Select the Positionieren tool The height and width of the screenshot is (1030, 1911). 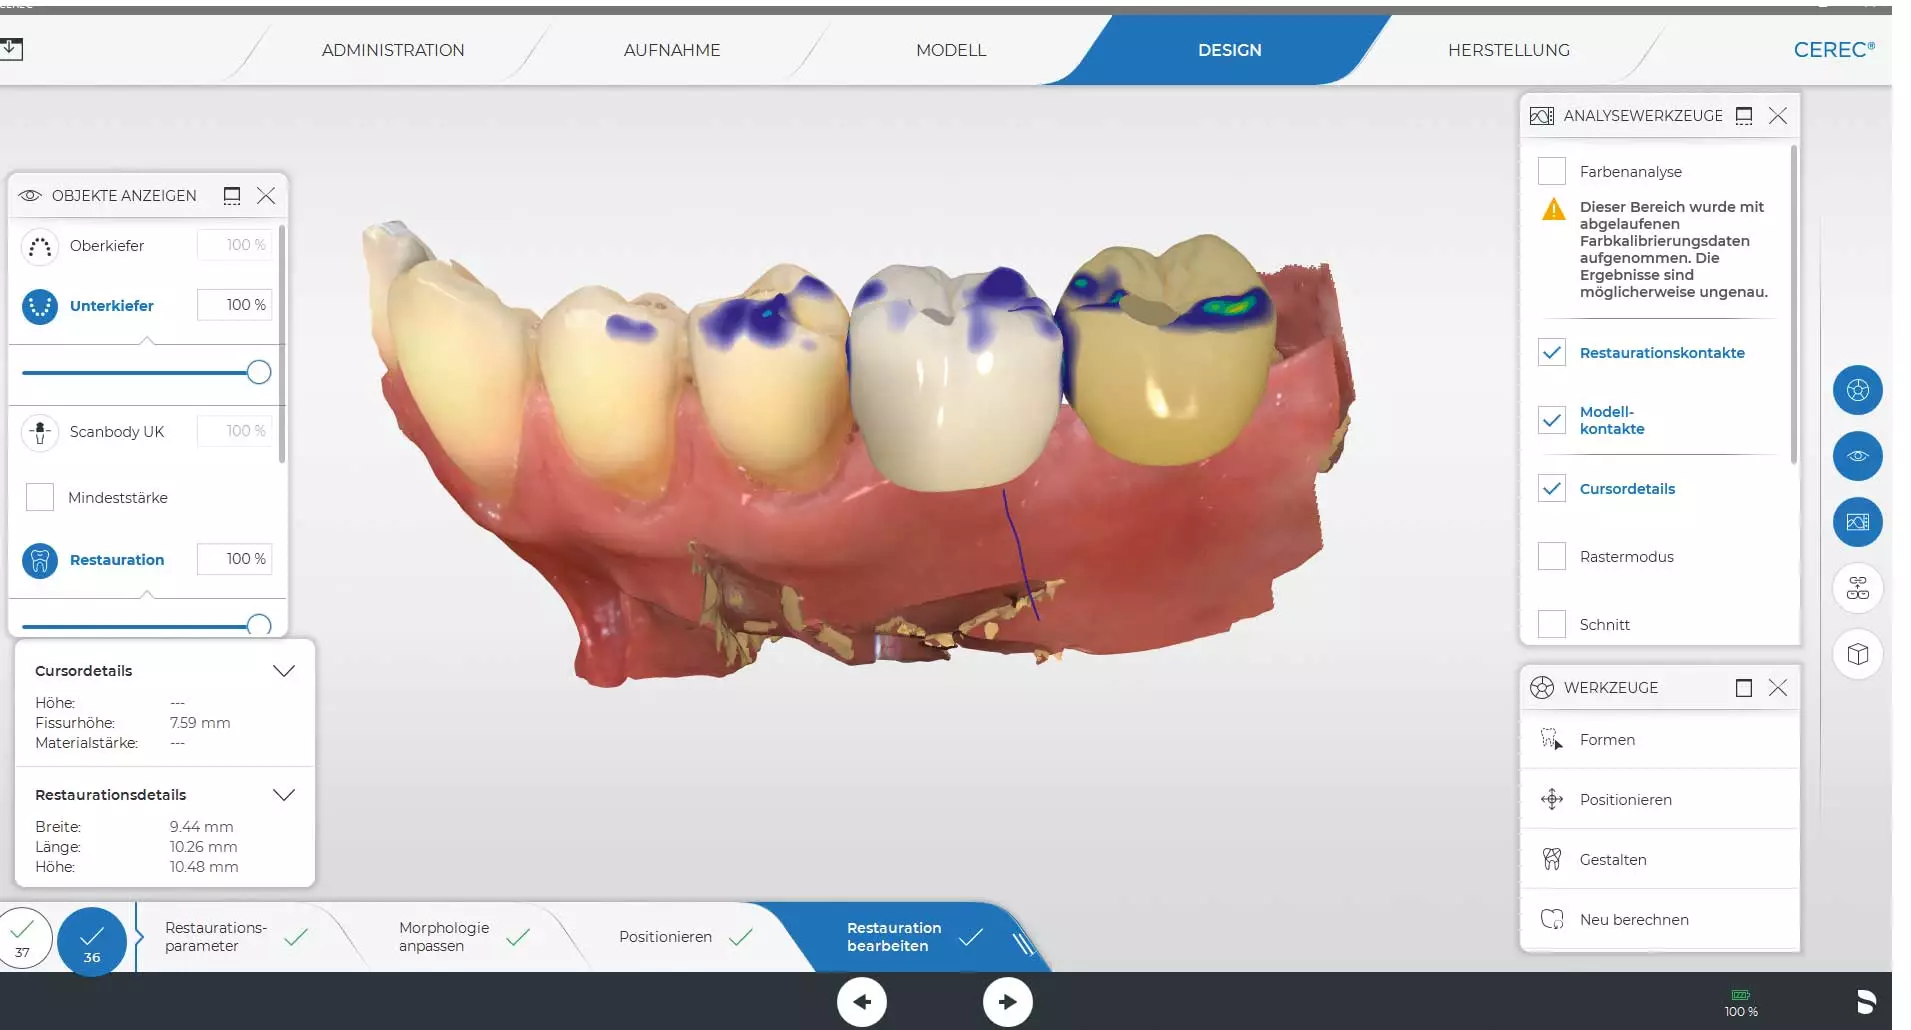pos(1625,800)
